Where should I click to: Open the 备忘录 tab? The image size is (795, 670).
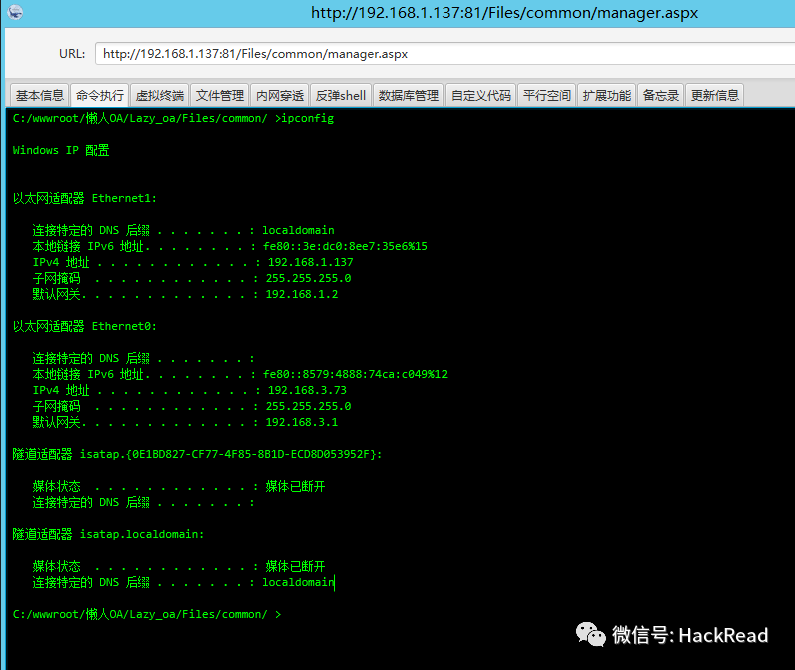(661, 95)
